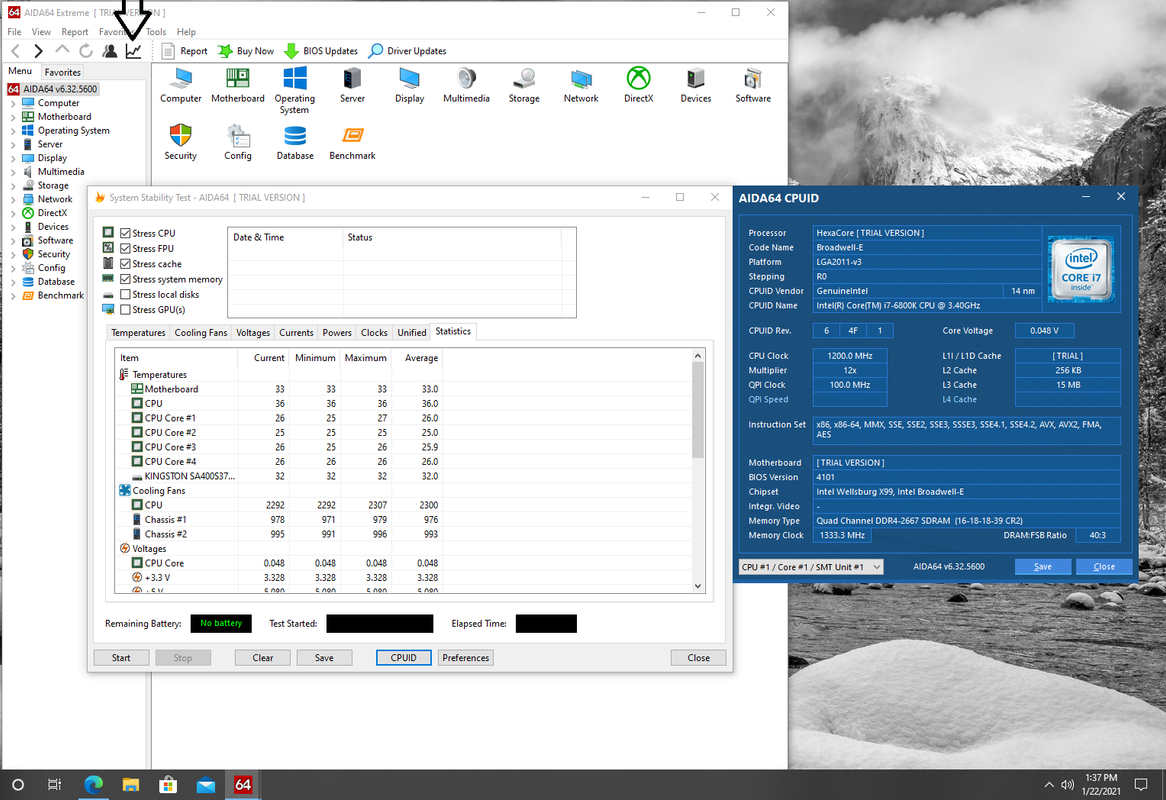Start the stability test

(x=121, y=658)
